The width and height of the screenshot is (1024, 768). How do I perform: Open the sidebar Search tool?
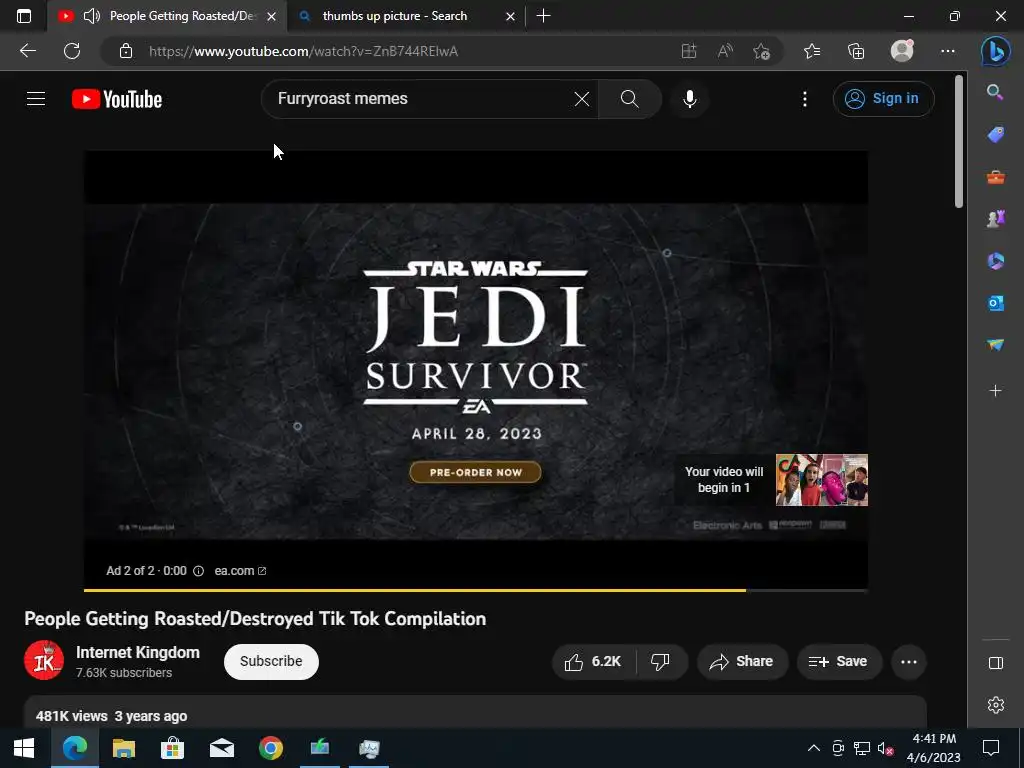click(995, 92)
